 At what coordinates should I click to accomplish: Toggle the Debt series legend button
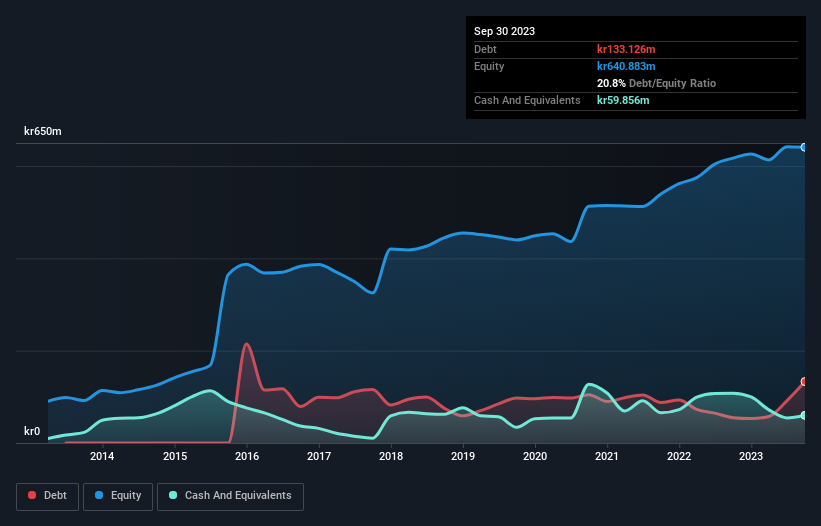(47, 496)
